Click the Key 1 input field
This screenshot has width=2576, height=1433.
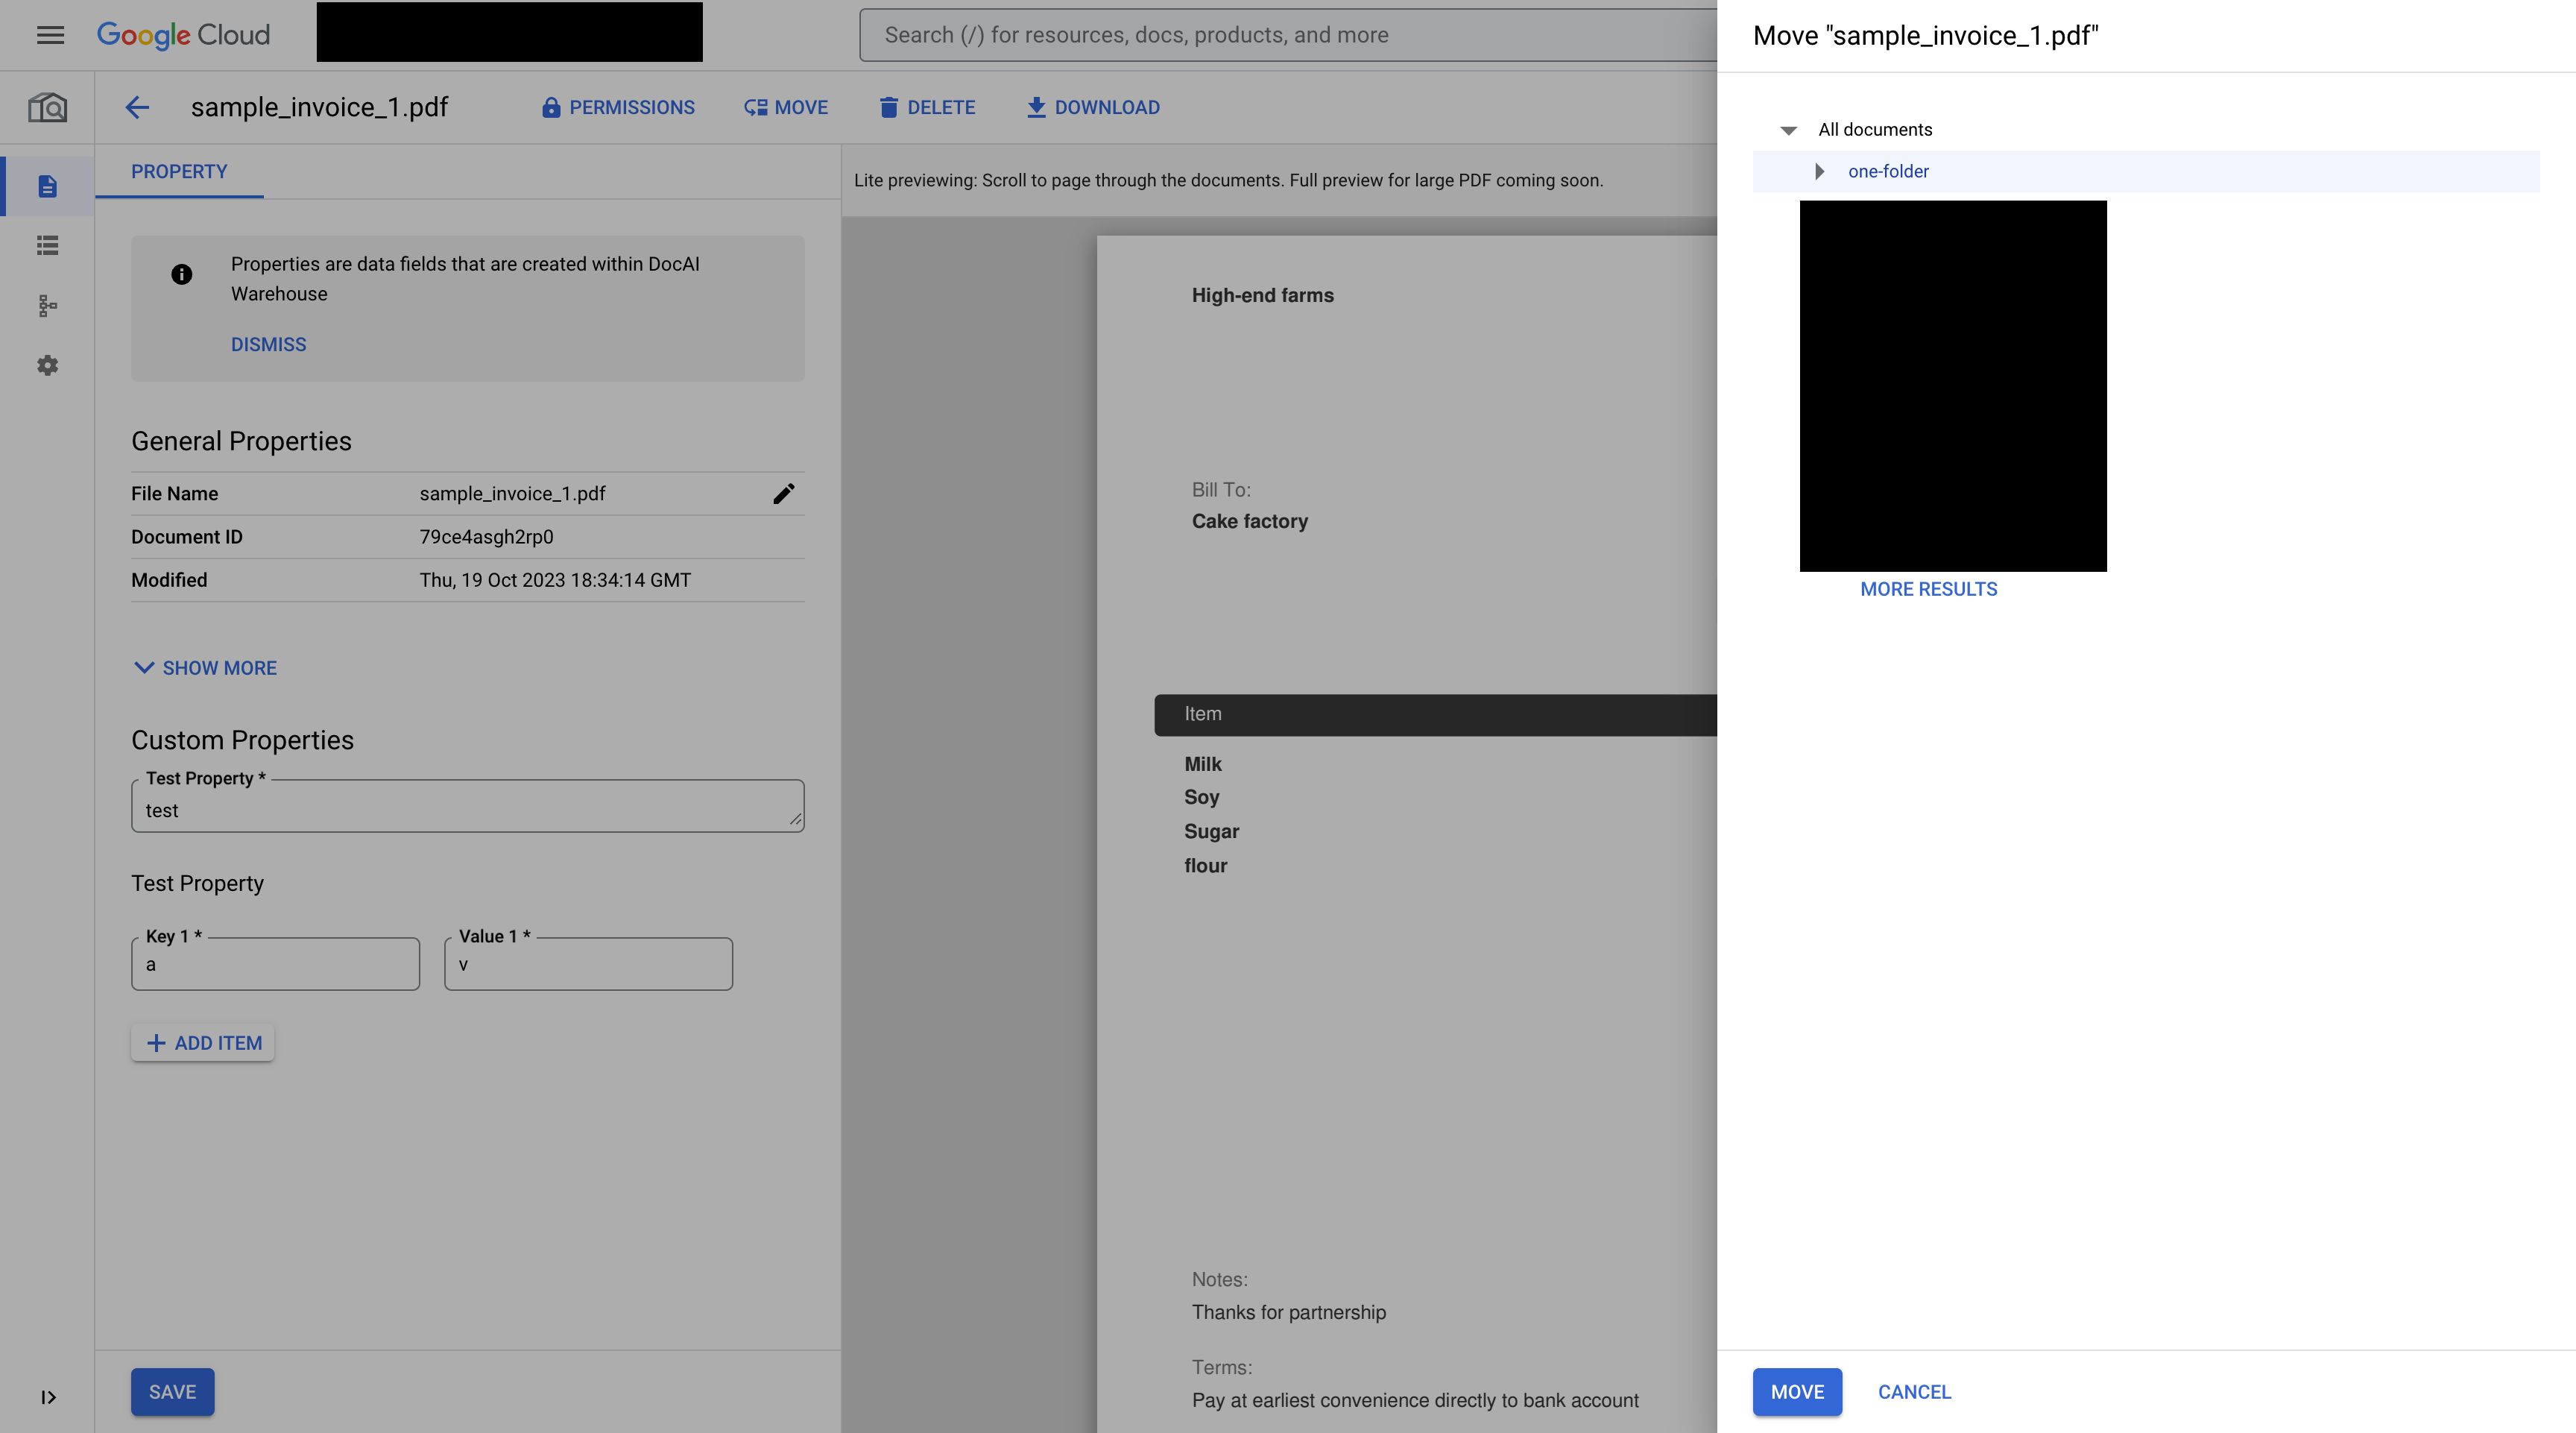tap(275, 965)
